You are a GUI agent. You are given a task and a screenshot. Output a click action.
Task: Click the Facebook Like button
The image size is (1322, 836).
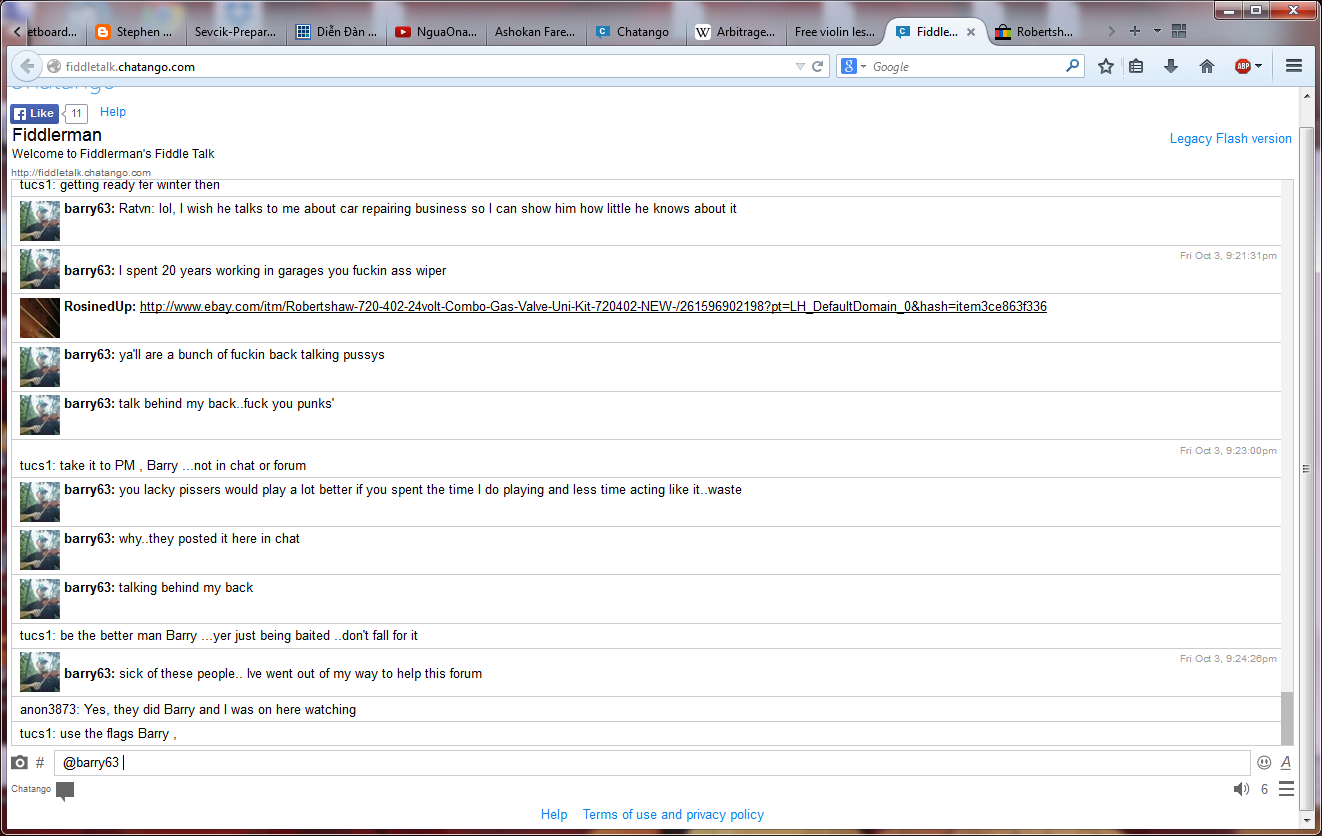(34, 113)
